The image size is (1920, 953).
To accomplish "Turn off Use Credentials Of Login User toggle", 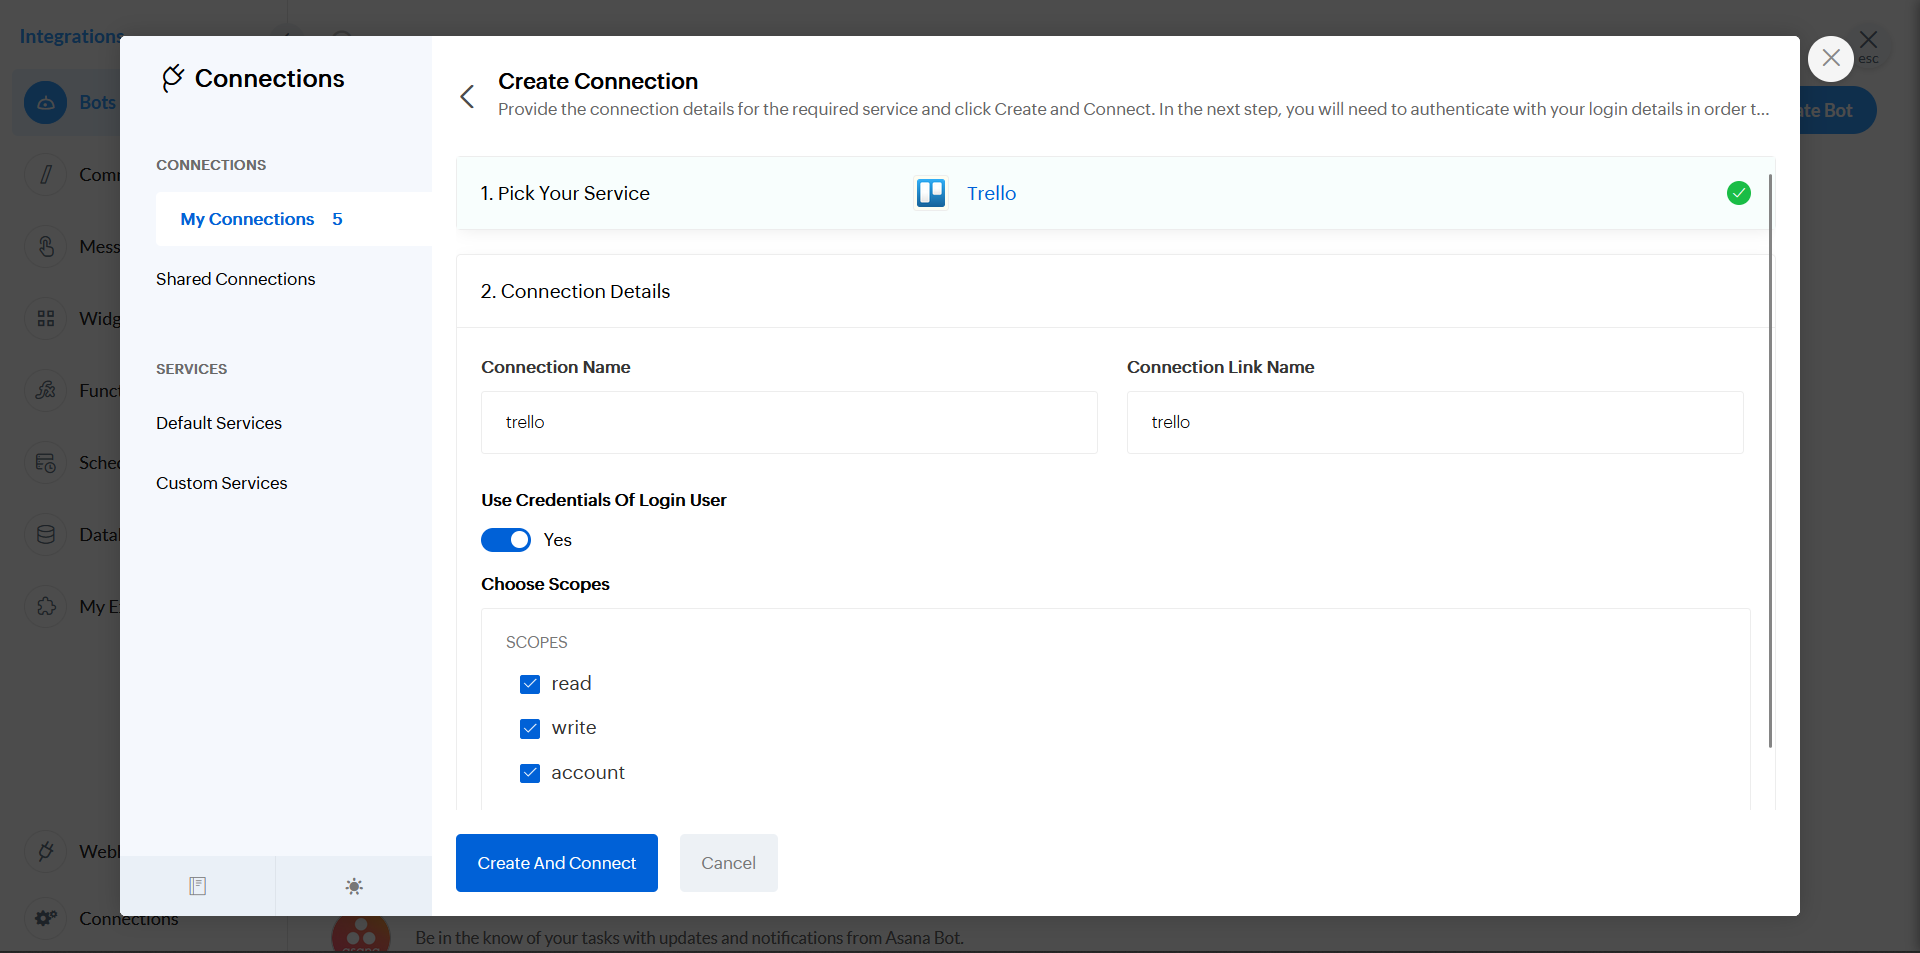I will pos(506,540).
